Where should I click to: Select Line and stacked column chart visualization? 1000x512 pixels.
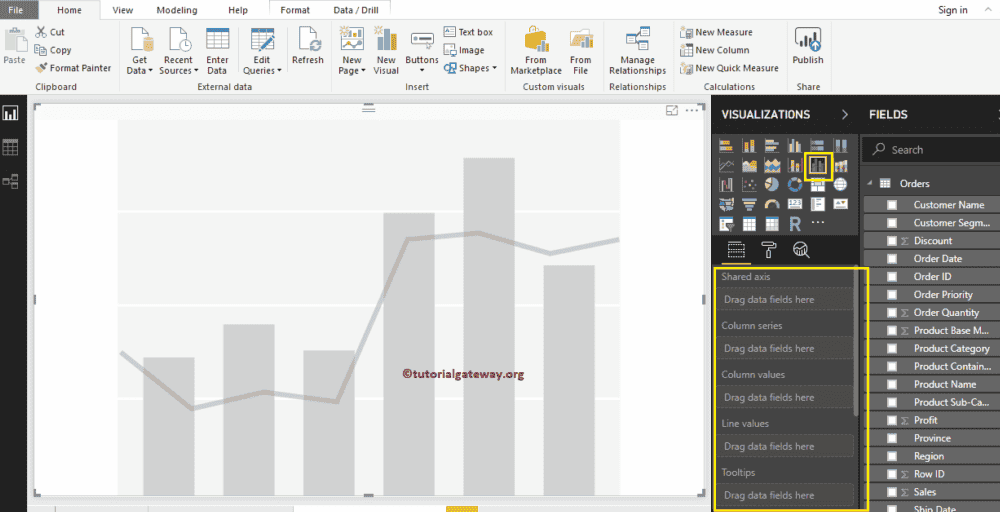point(795,166)
